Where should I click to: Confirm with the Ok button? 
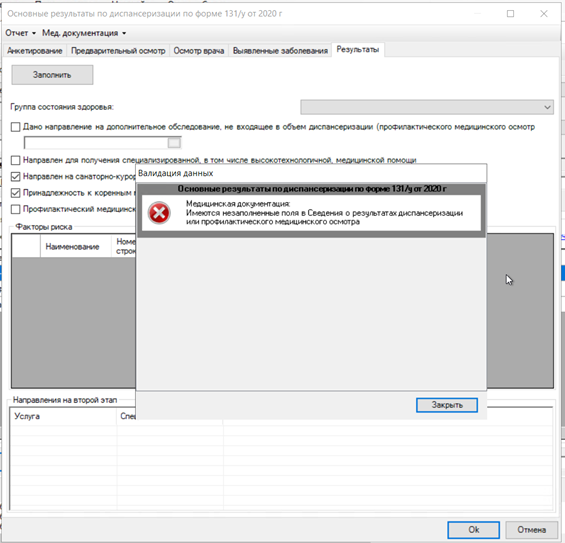473,530
